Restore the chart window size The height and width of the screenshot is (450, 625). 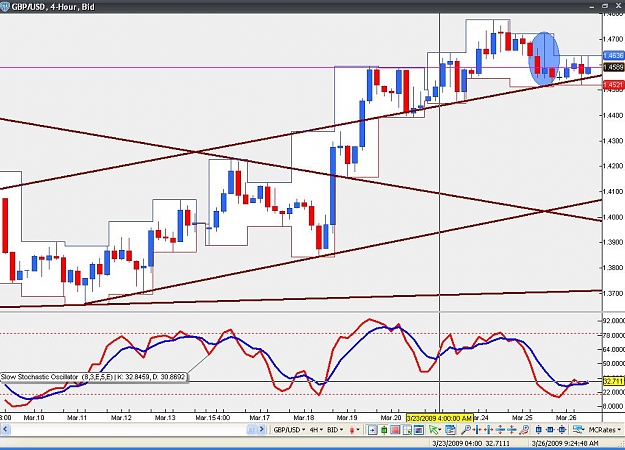[x=605, y=6]
